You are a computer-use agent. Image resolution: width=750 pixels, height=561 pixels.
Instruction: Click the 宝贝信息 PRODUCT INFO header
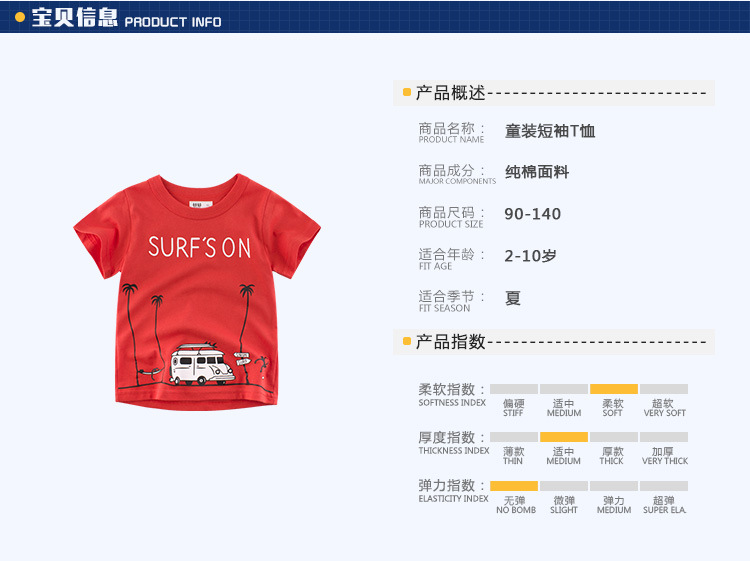(126, 18)
